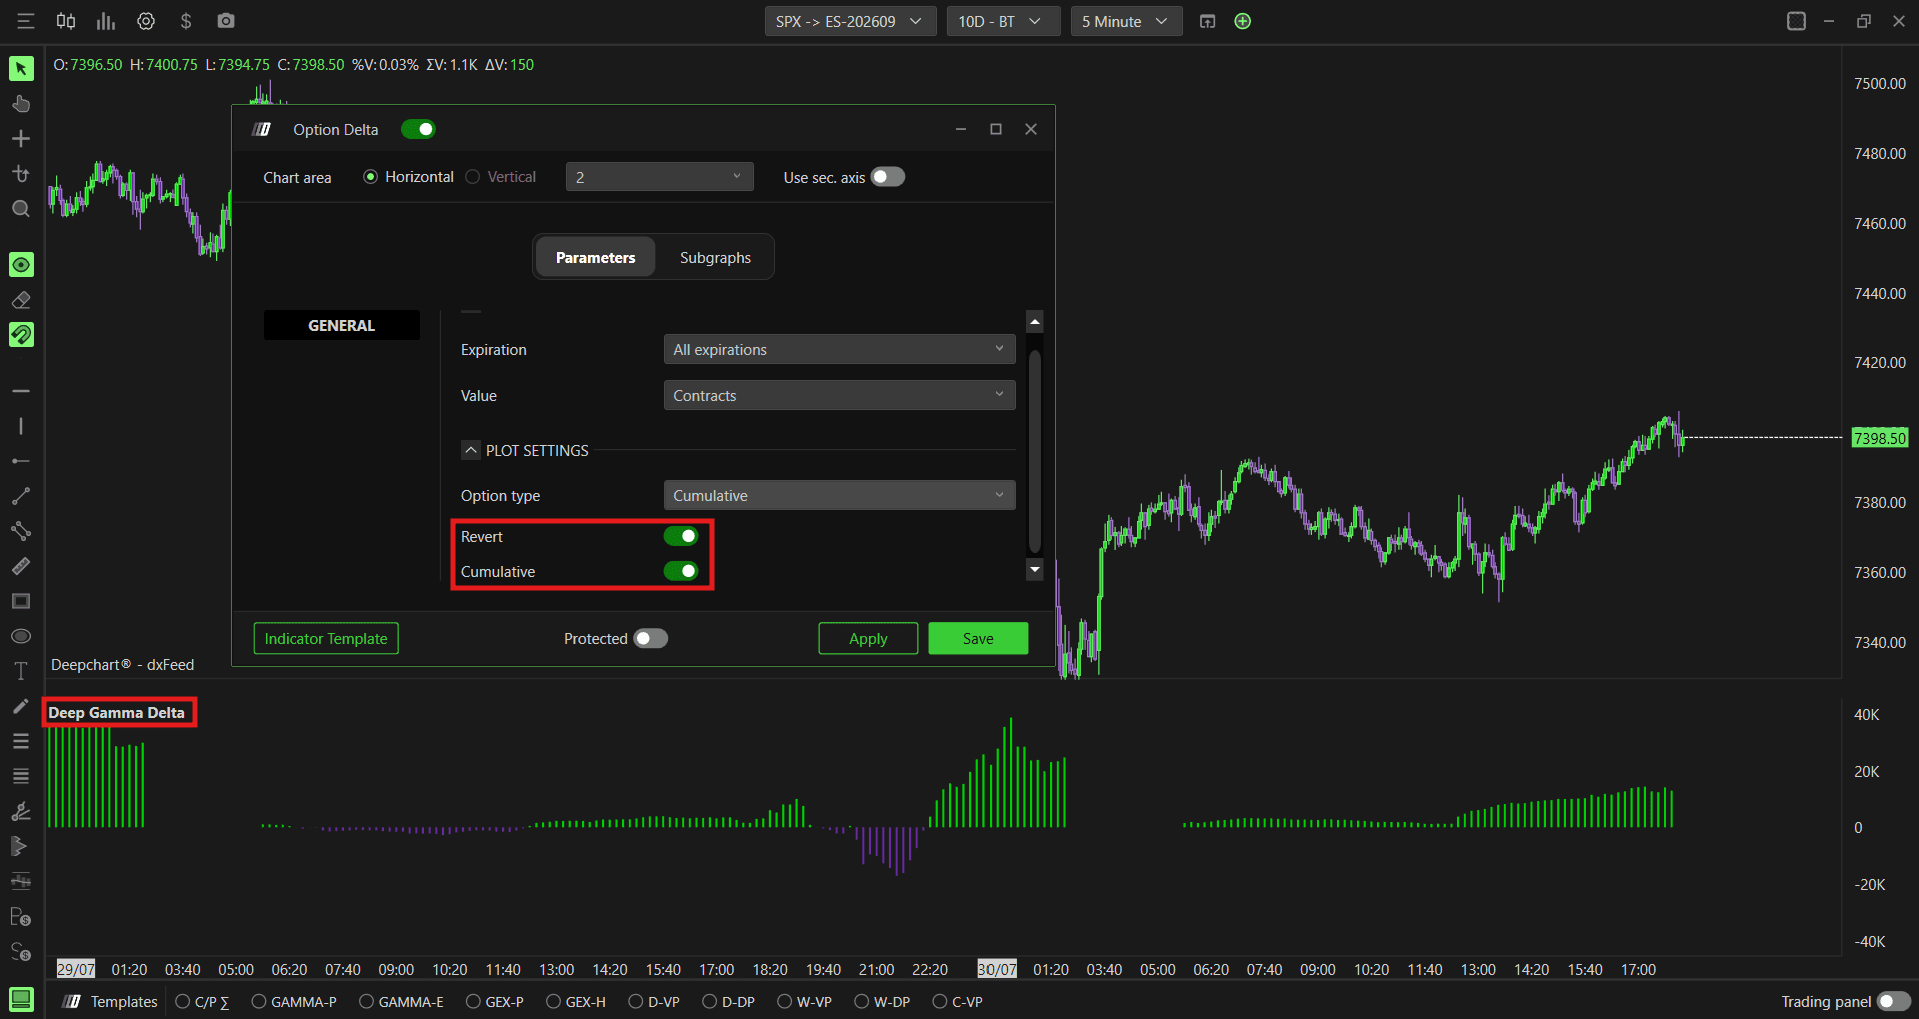Viewport: 1919px width, 1019px height.
Task: Select the eraser tool
Action: 21,300
